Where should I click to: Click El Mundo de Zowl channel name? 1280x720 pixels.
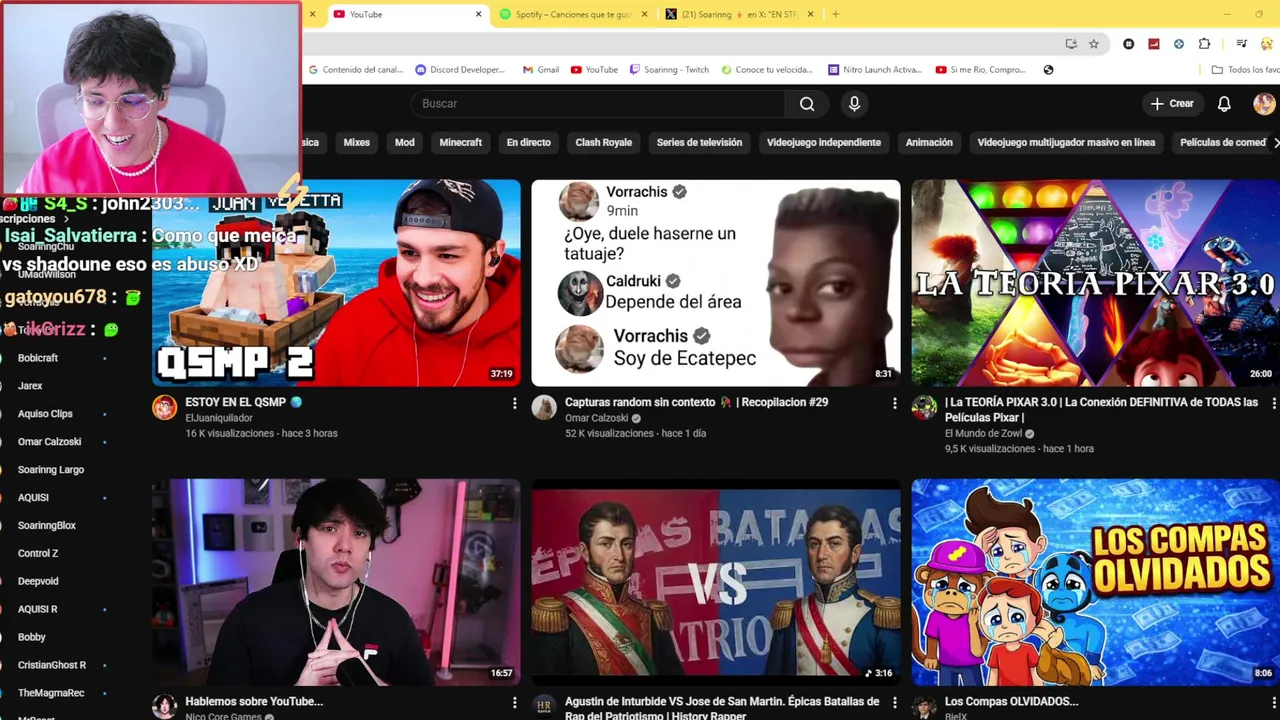pyautogui.click(x=983, y=434)
